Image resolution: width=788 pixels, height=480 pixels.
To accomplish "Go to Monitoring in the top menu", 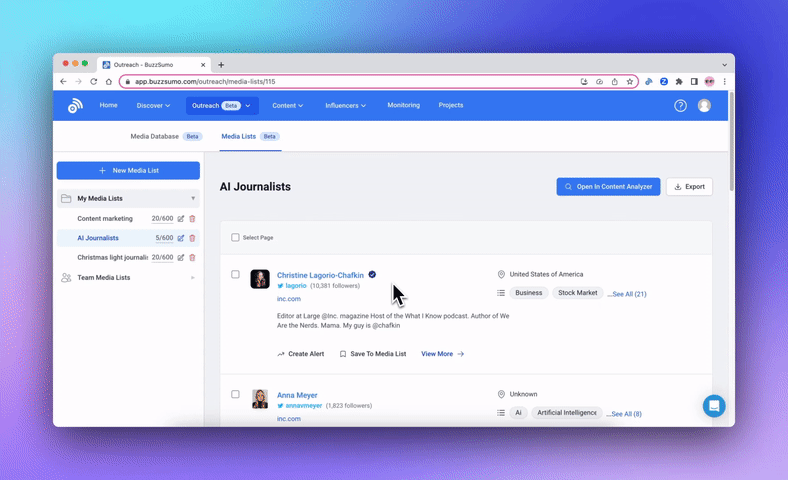I will (x=403, y=105).
